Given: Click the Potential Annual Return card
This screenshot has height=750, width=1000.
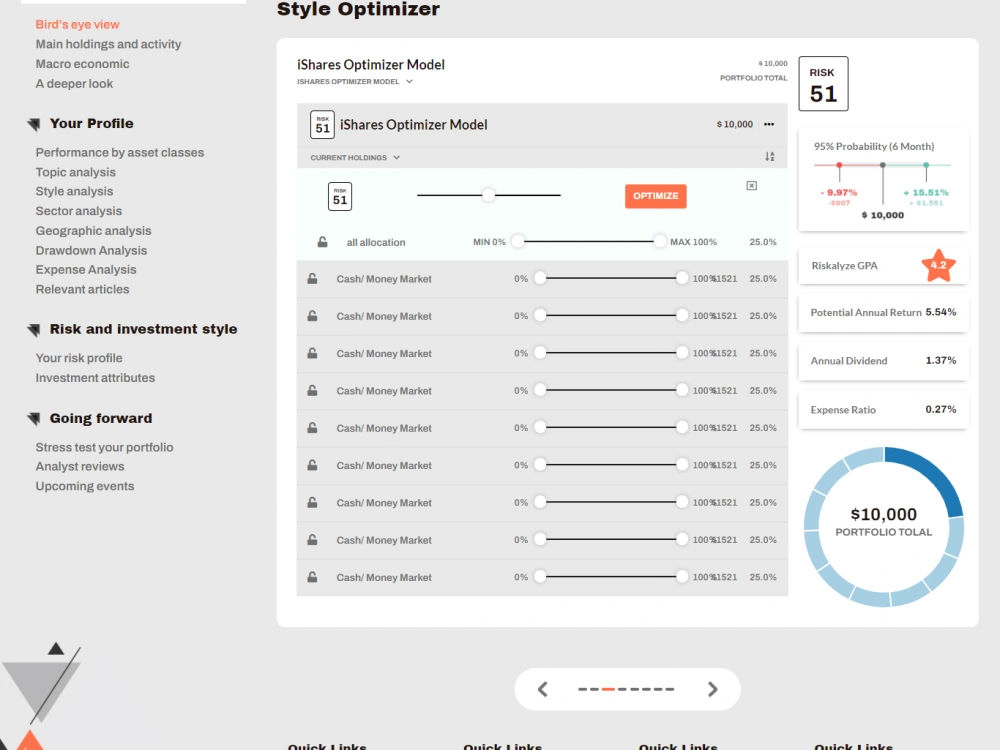Looking at the screenshot, I should (883, 312).
